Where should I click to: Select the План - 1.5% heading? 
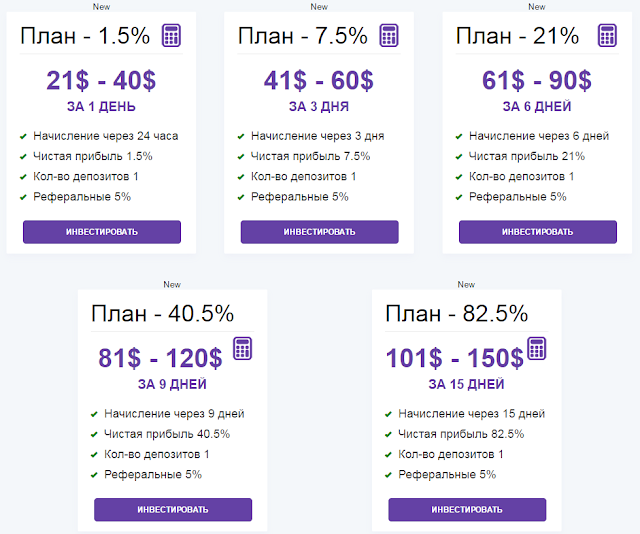pyautogui.click(x=85, y=36)
